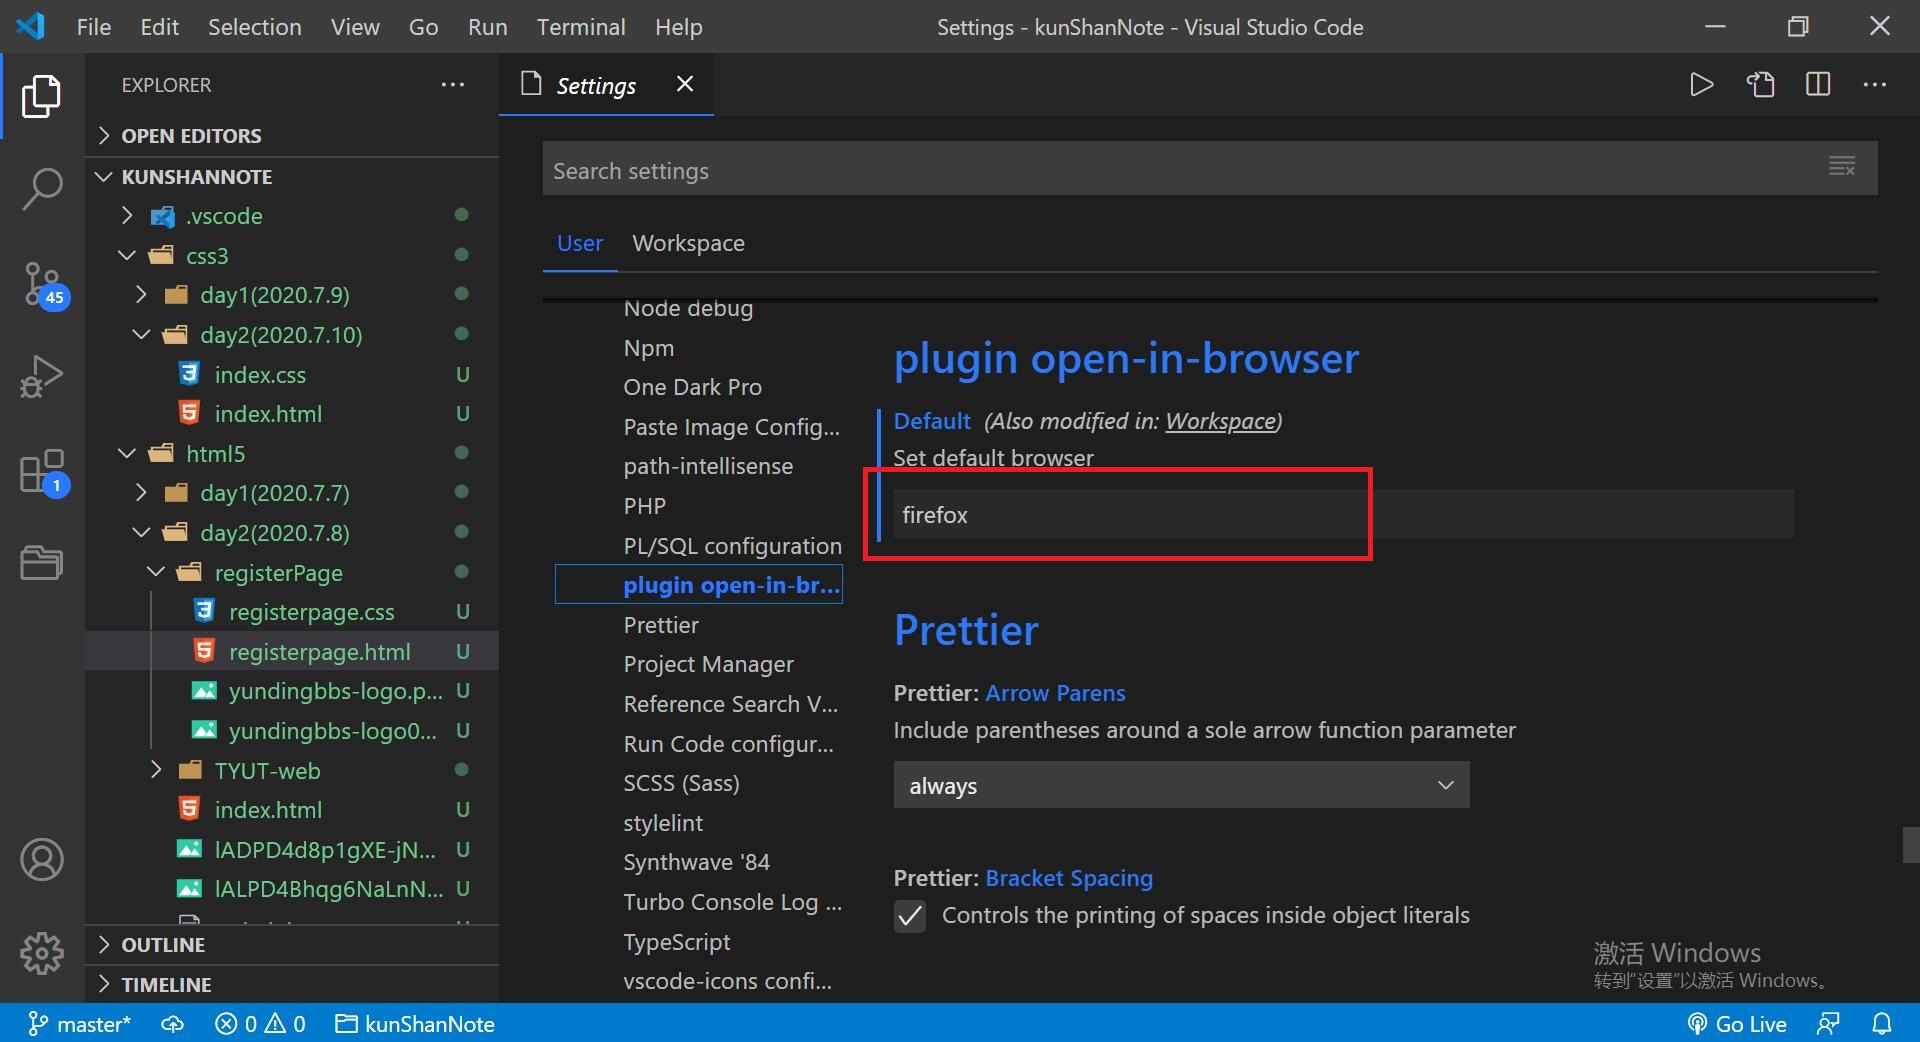Open the Search view in the activity bar
The width and height of the screenshot is (1920, 1042).
click(42, 188)
